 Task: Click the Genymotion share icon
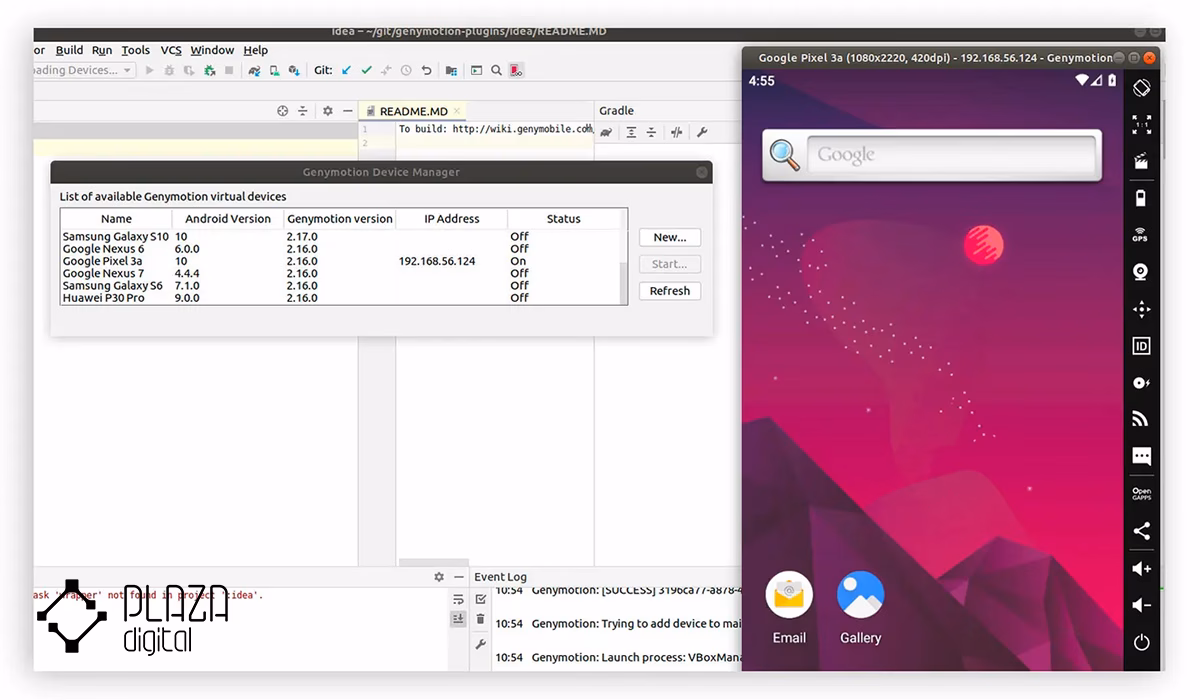click(x=1141, y=531)
